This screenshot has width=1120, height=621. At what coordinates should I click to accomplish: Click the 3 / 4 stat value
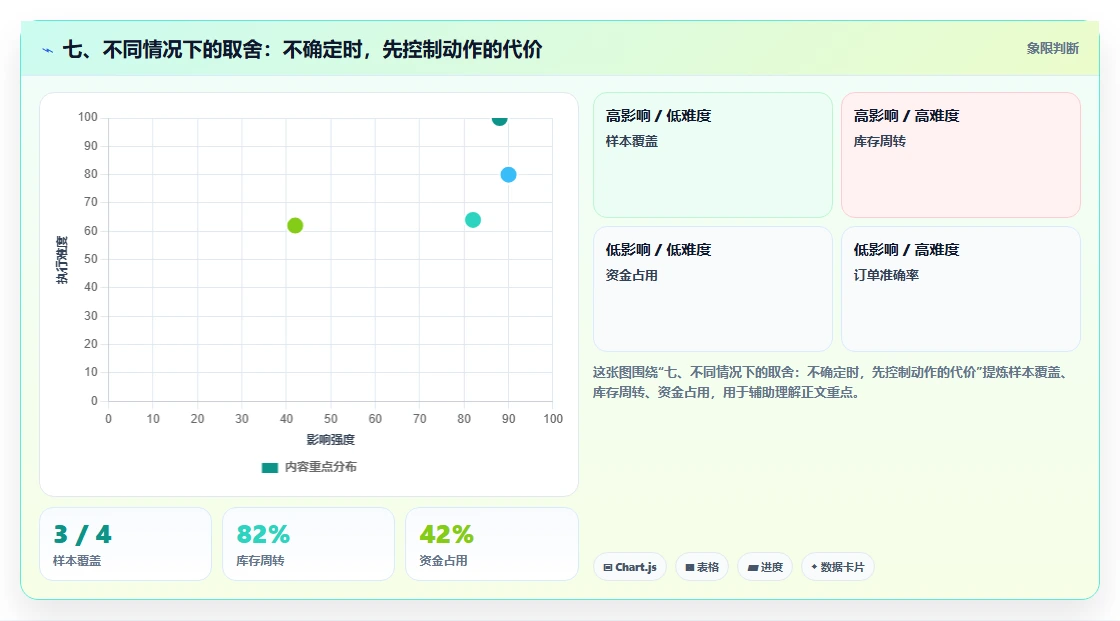tap(82, 535)
